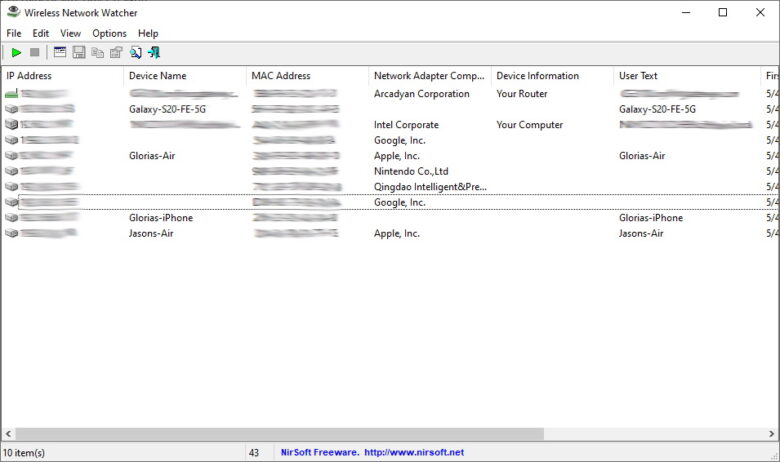Open the nirsoft.net link in status bar
Screen dimensions: 780x462
coord(414,452)
